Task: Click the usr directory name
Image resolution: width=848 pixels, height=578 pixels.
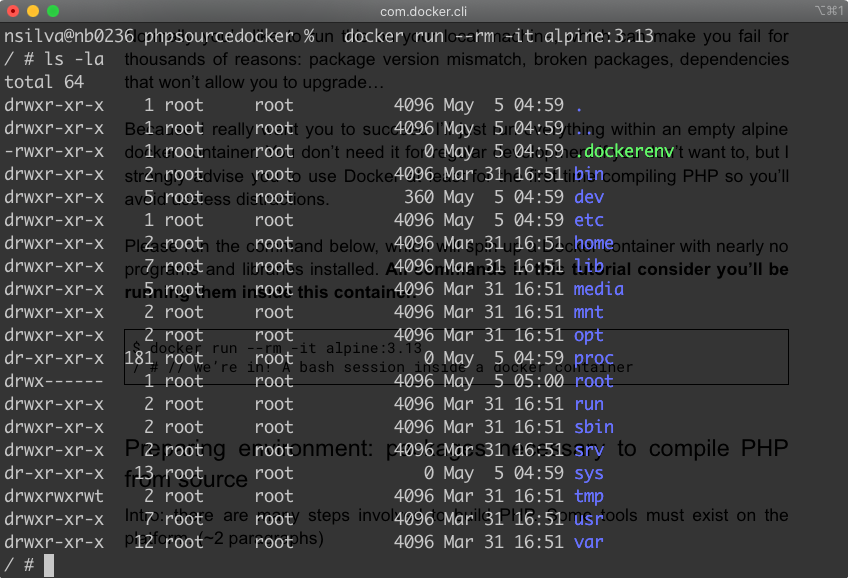Action: pyautogui.click(x=589, y=519)
